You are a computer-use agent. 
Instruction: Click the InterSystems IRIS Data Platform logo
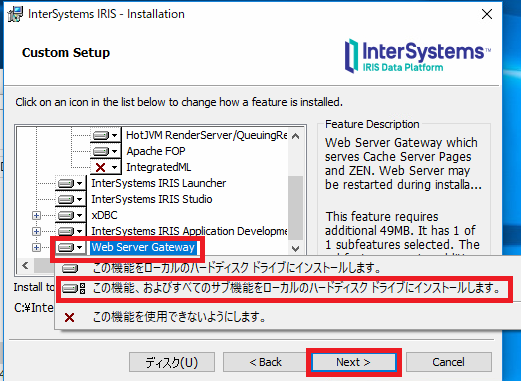(x=417, y=56)
